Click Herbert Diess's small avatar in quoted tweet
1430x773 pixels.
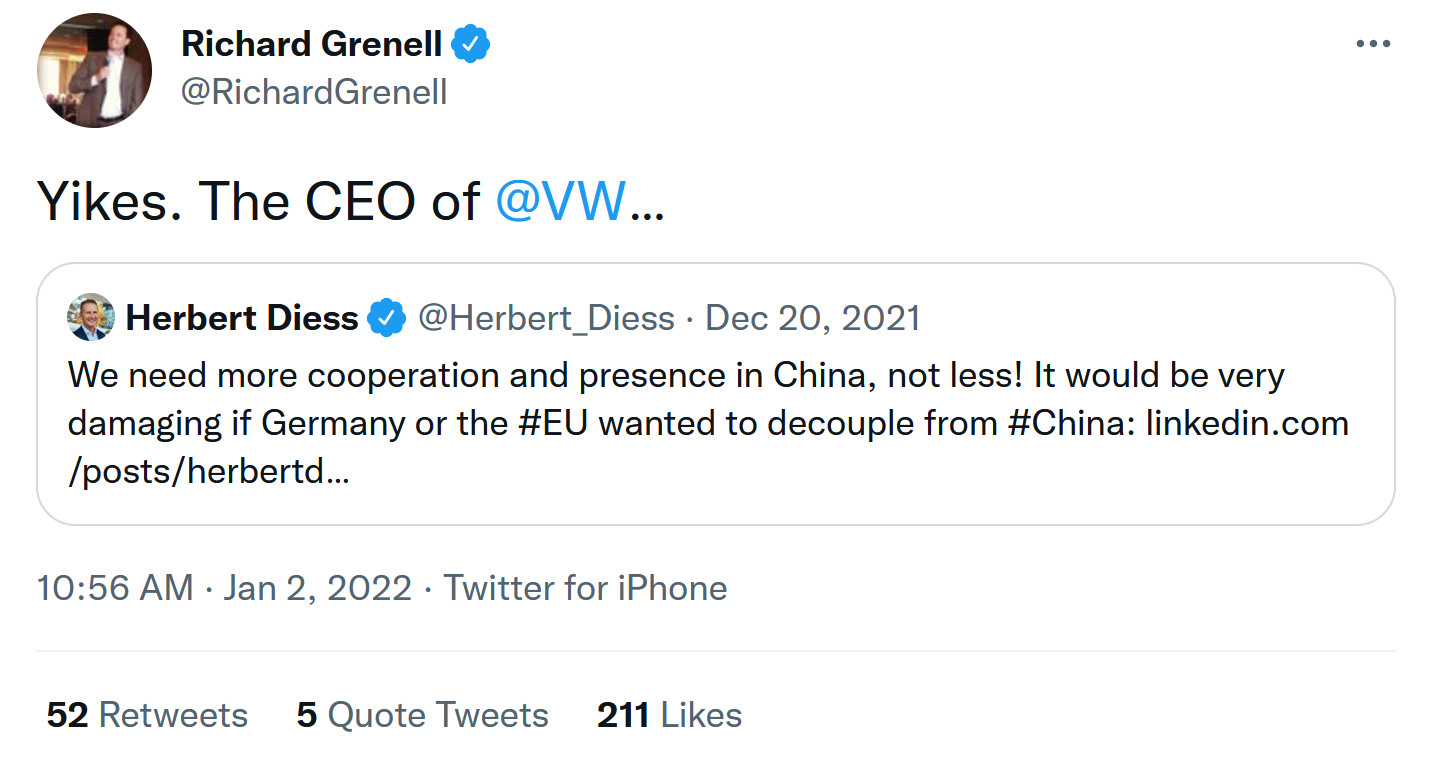[x=91, y=318]
